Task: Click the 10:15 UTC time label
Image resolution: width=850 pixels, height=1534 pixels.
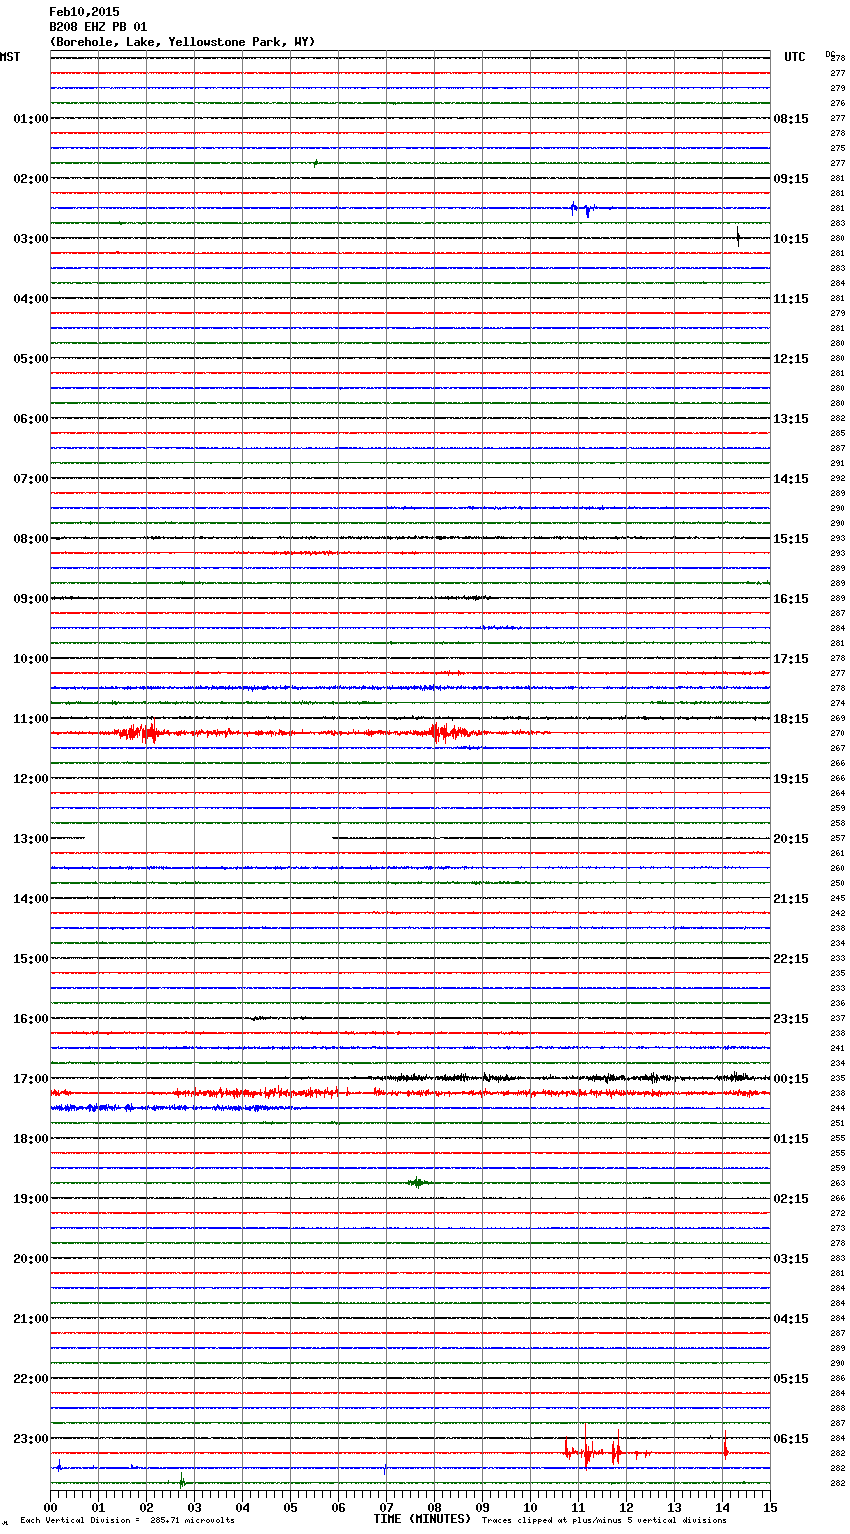Action: tap(791, 238)
